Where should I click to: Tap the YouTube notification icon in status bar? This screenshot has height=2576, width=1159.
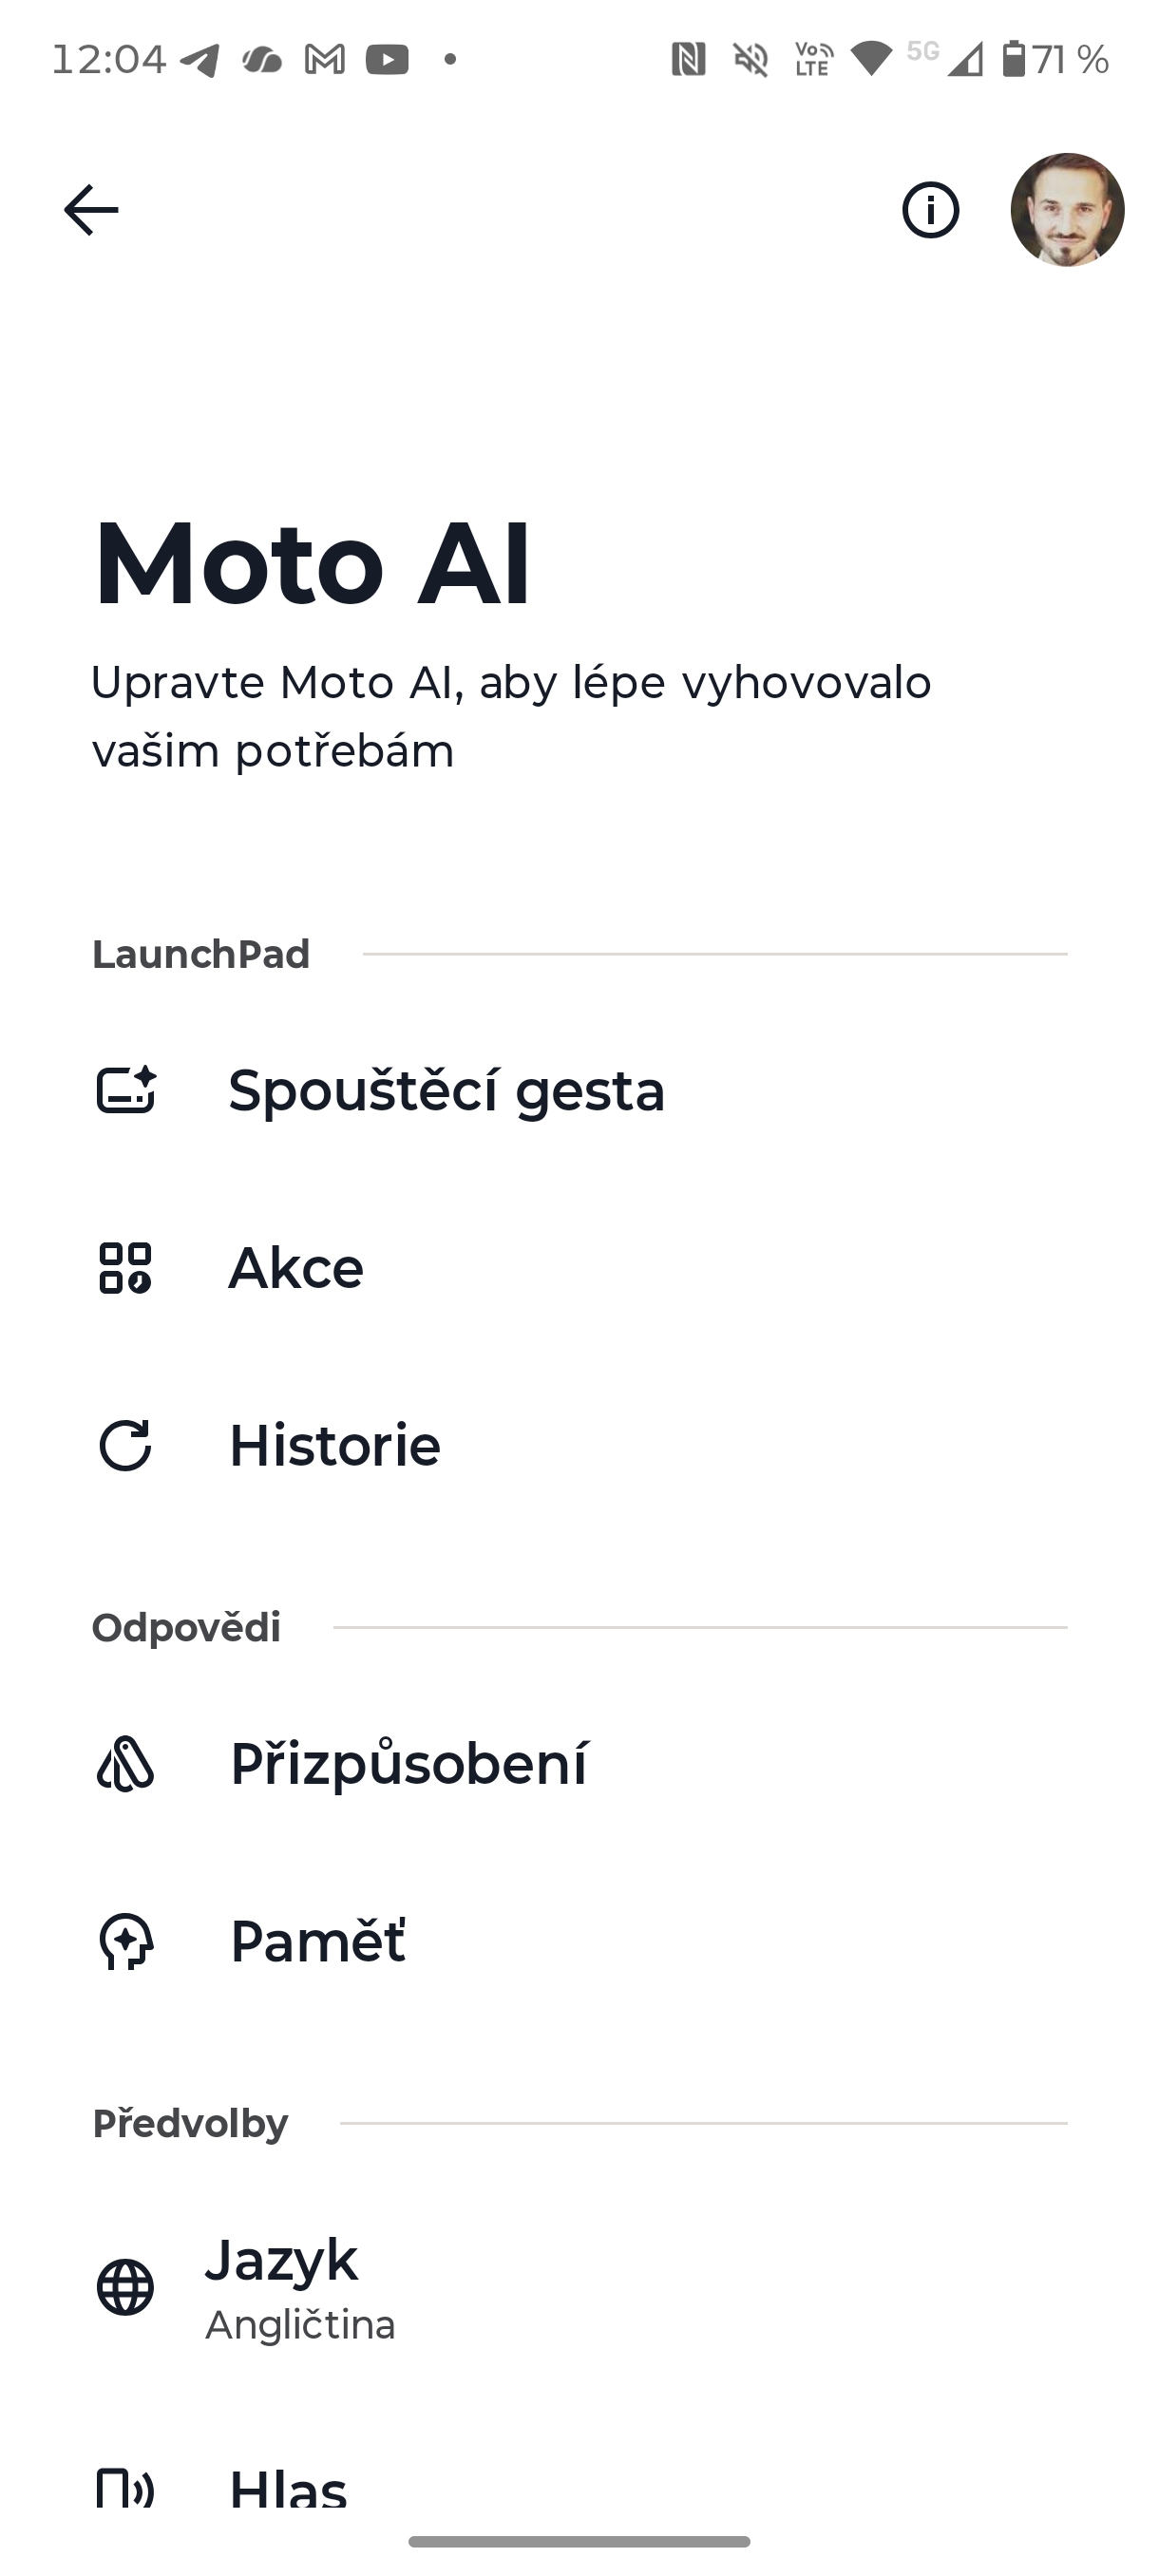[x=387, y=60]
